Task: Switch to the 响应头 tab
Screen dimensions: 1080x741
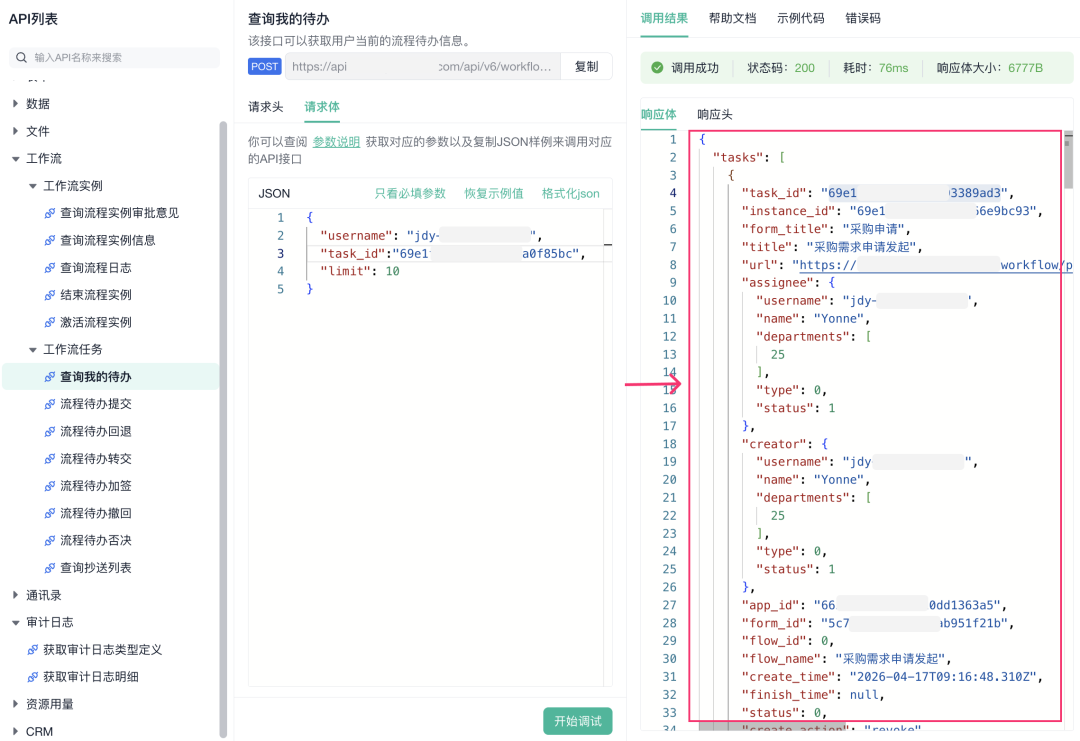Action: pyautogui.click(x=714, y=114)
